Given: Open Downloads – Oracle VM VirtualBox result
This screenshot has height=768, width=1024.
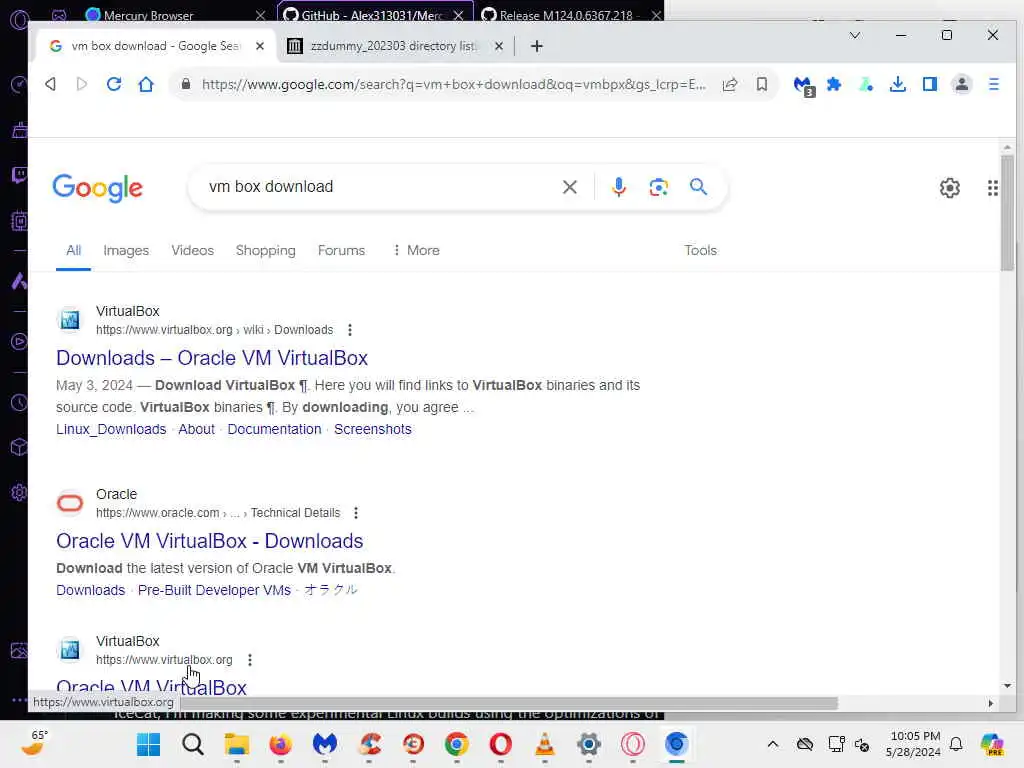Looking at the screenshot, I should 212,358.
